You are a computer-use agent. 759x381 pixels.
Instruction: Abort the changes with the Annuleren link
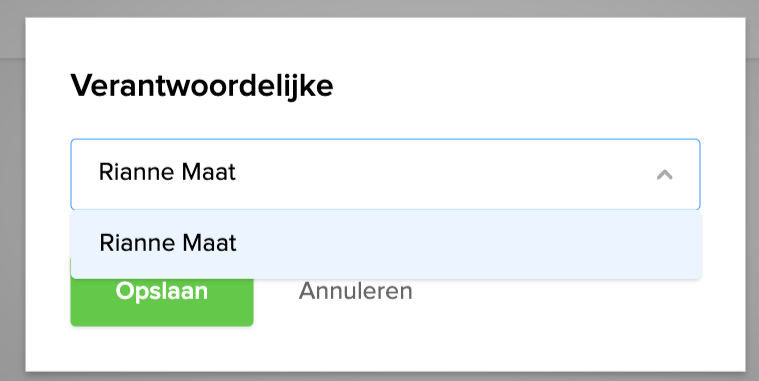[x=355, y=291]
